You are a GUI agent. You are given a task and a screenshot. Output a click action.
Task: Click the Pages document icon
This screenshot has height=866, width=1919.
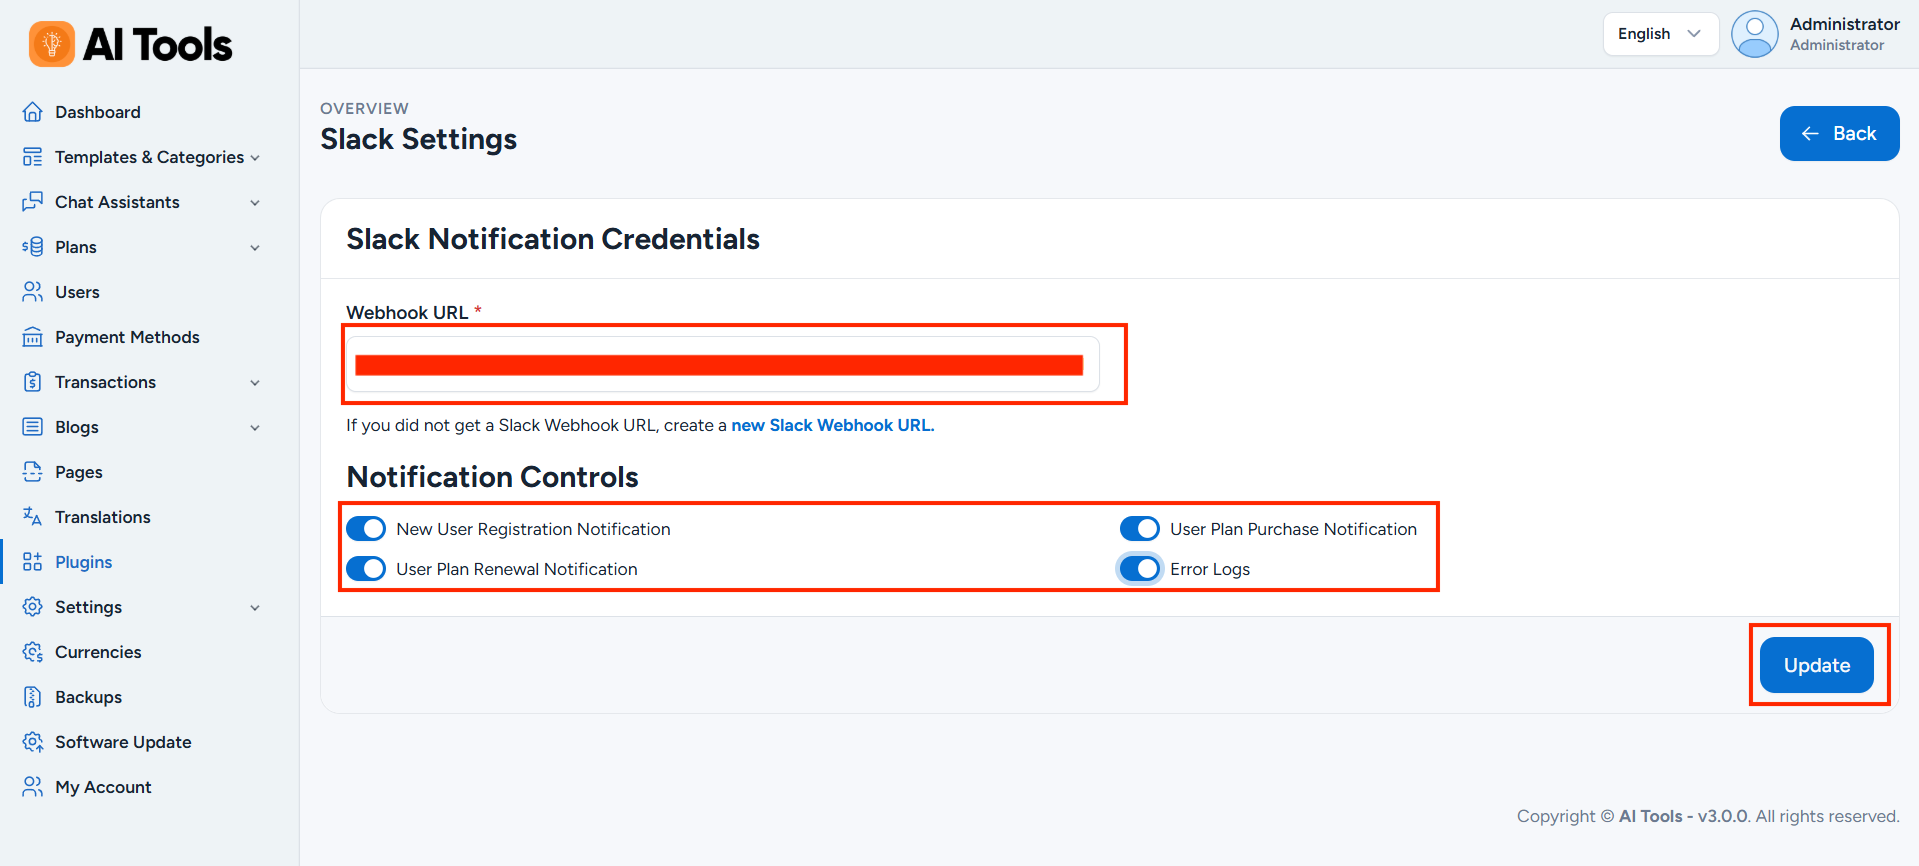tap(33, 472)
